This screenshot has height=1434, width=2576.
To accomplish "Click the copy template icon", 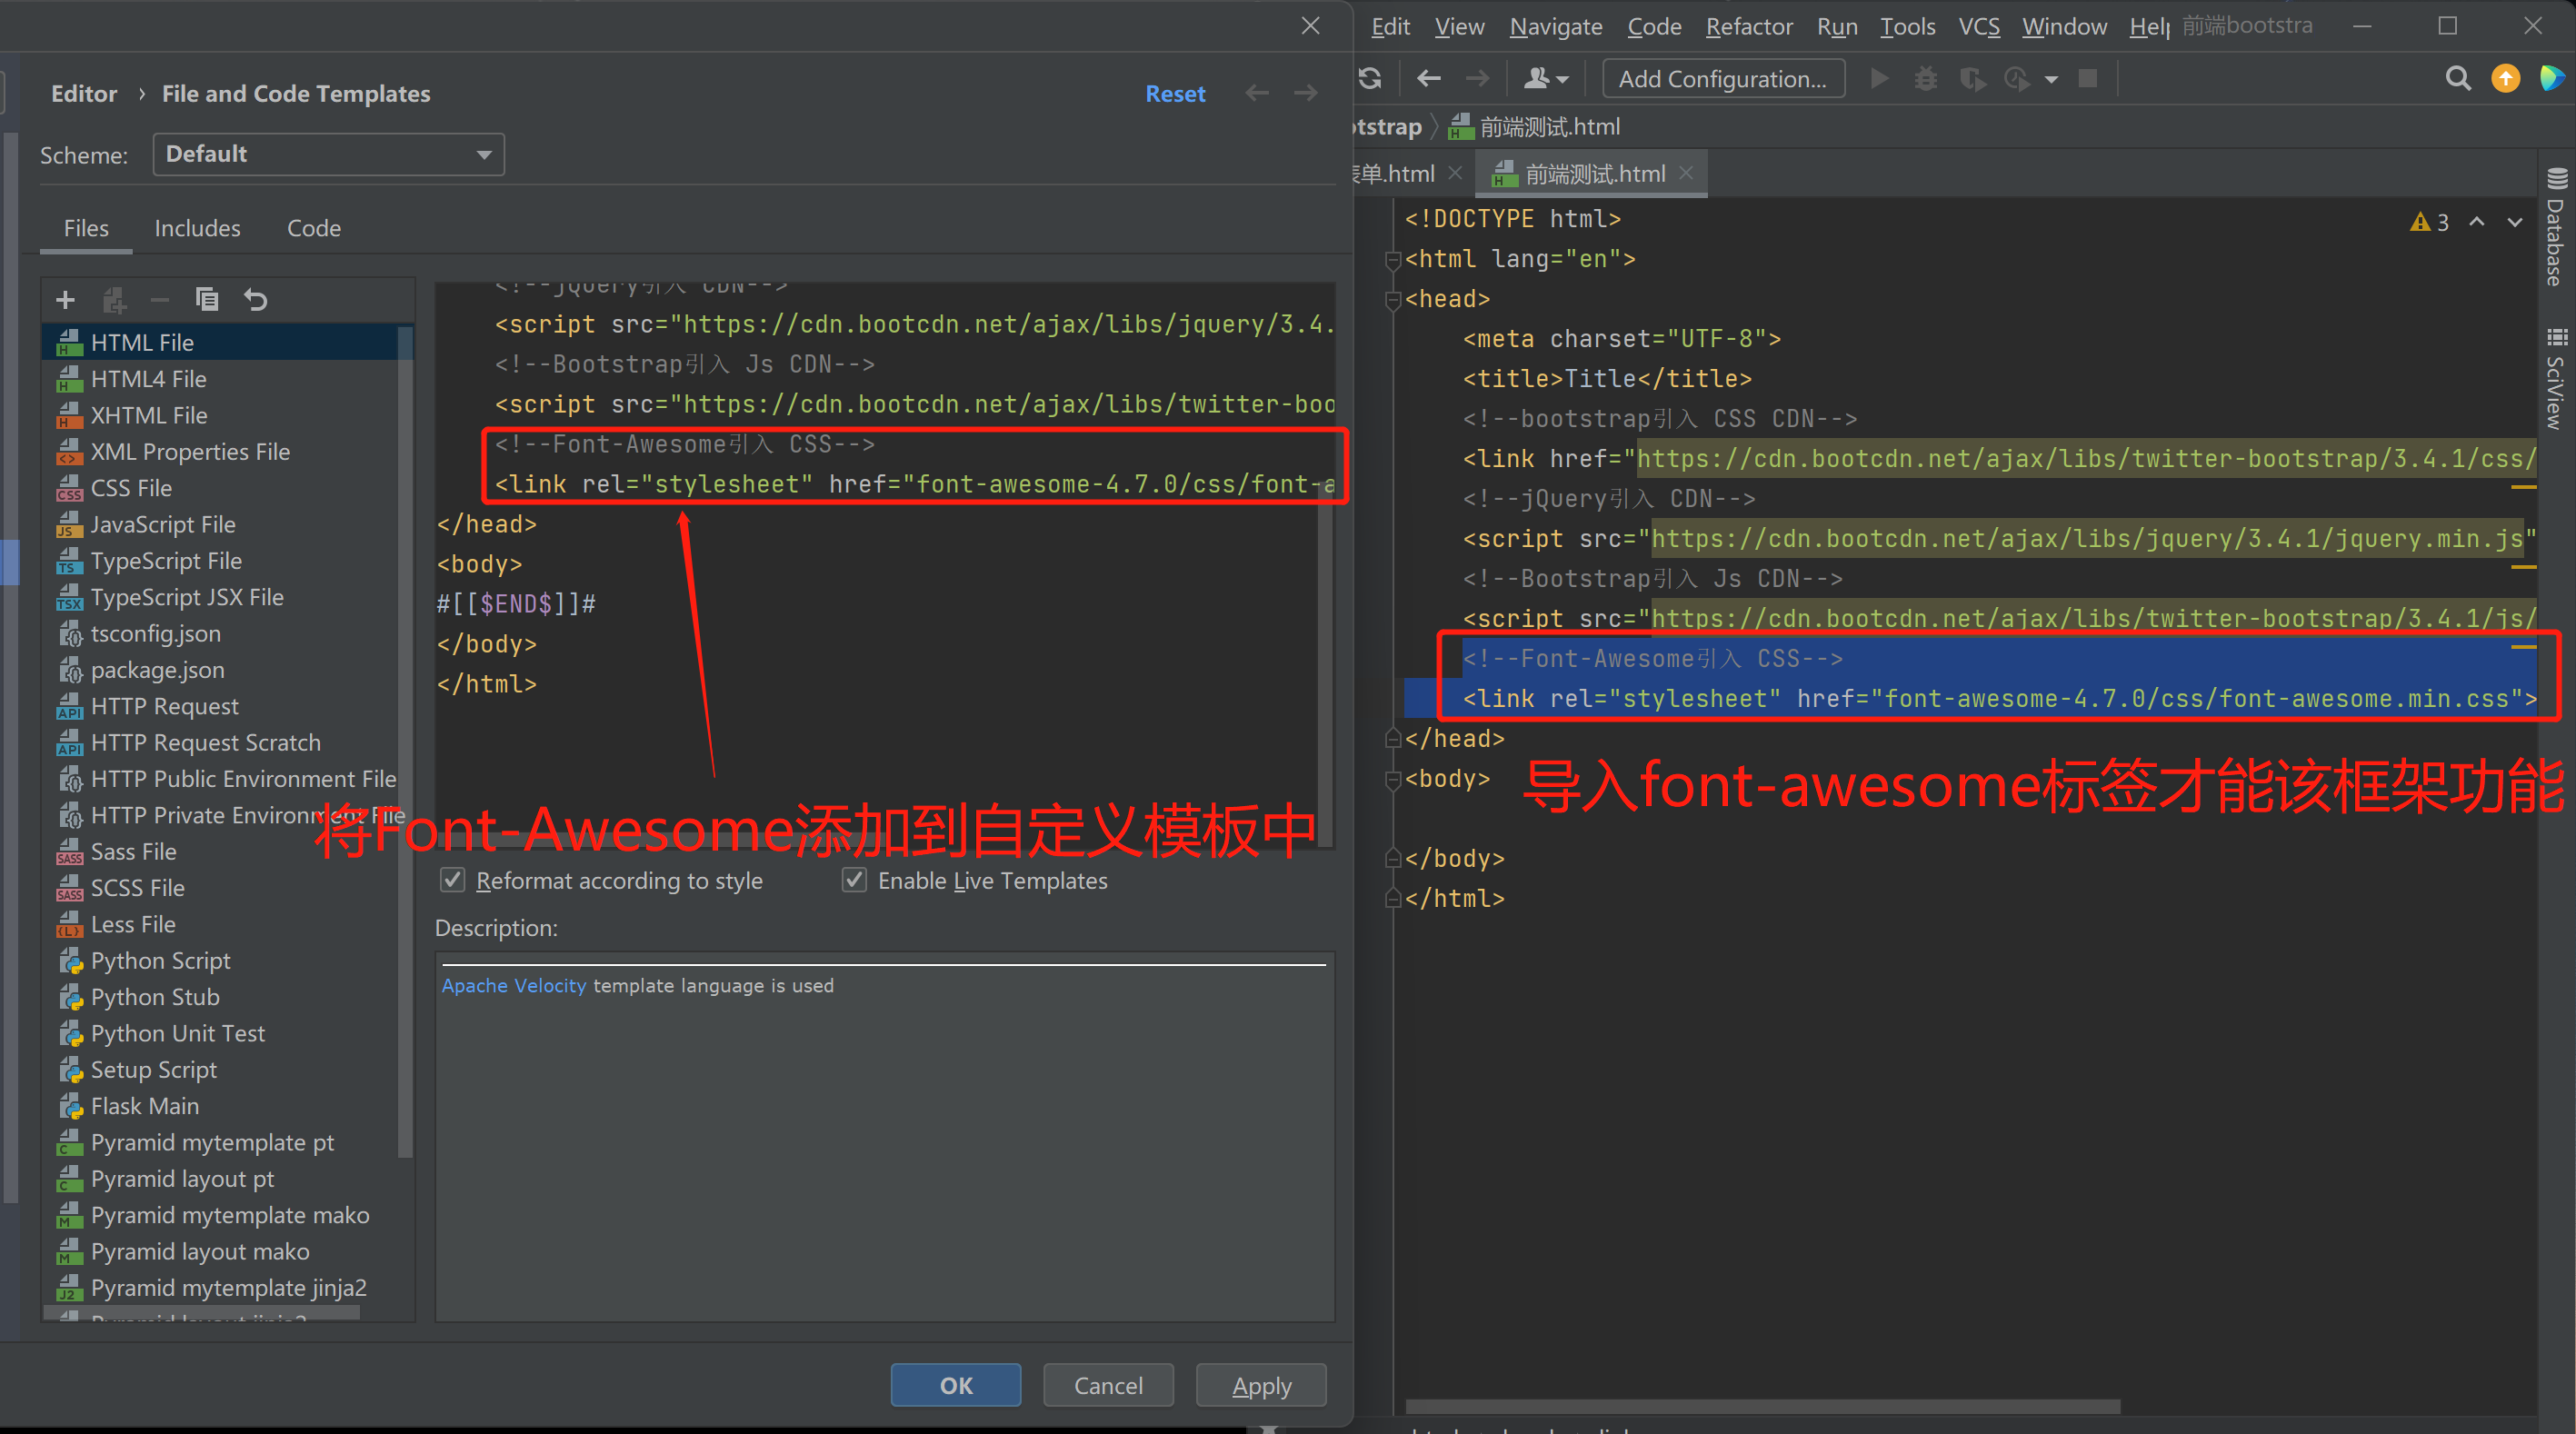I will [x=207, y=300].
